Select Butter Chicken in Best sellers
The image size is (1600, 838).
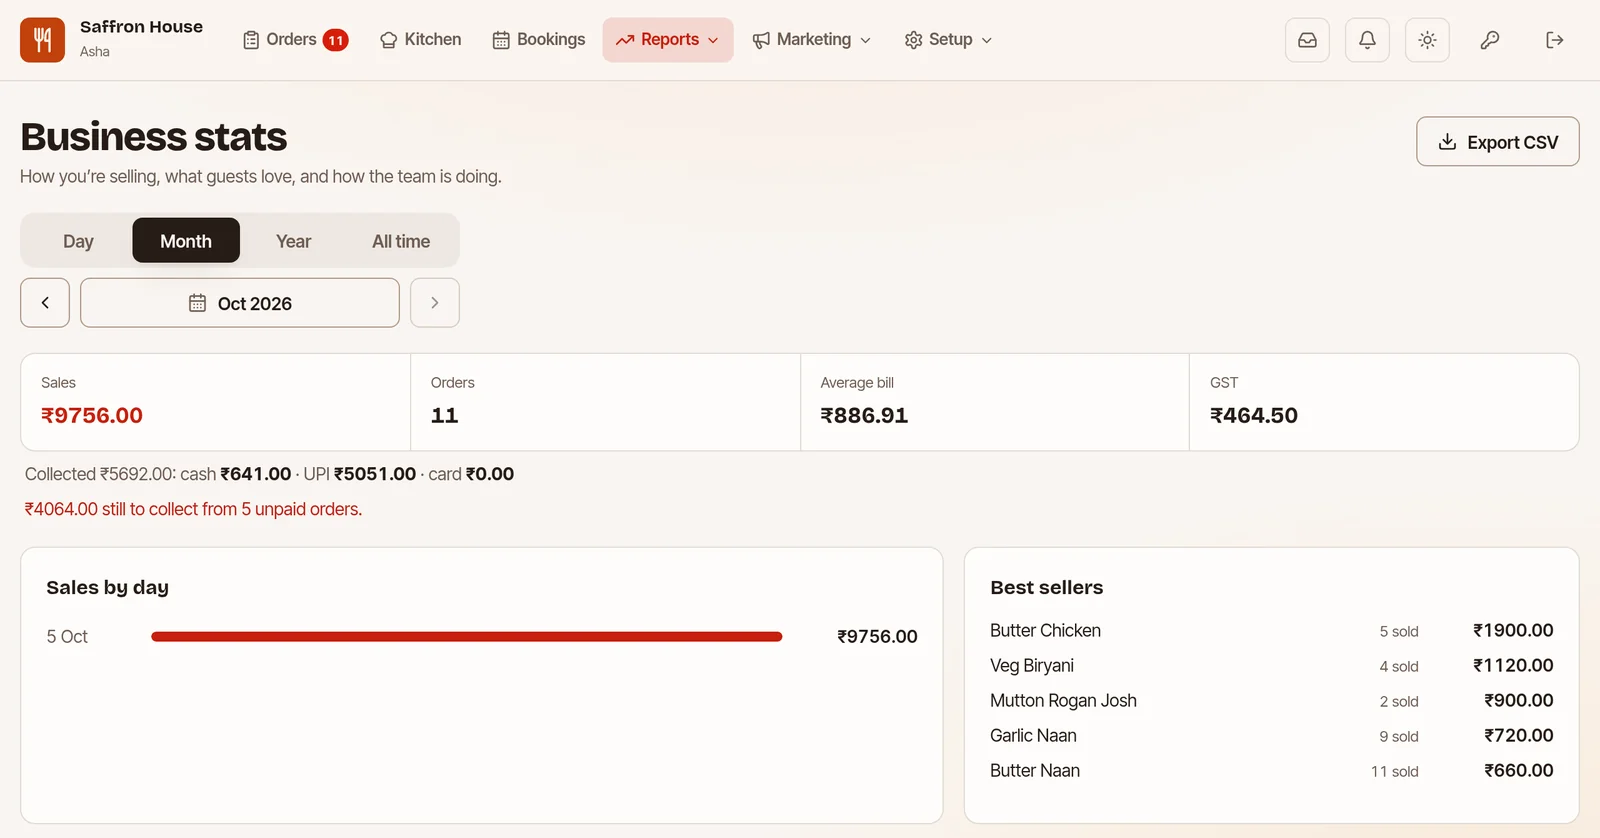click(x=1272, y=631)
